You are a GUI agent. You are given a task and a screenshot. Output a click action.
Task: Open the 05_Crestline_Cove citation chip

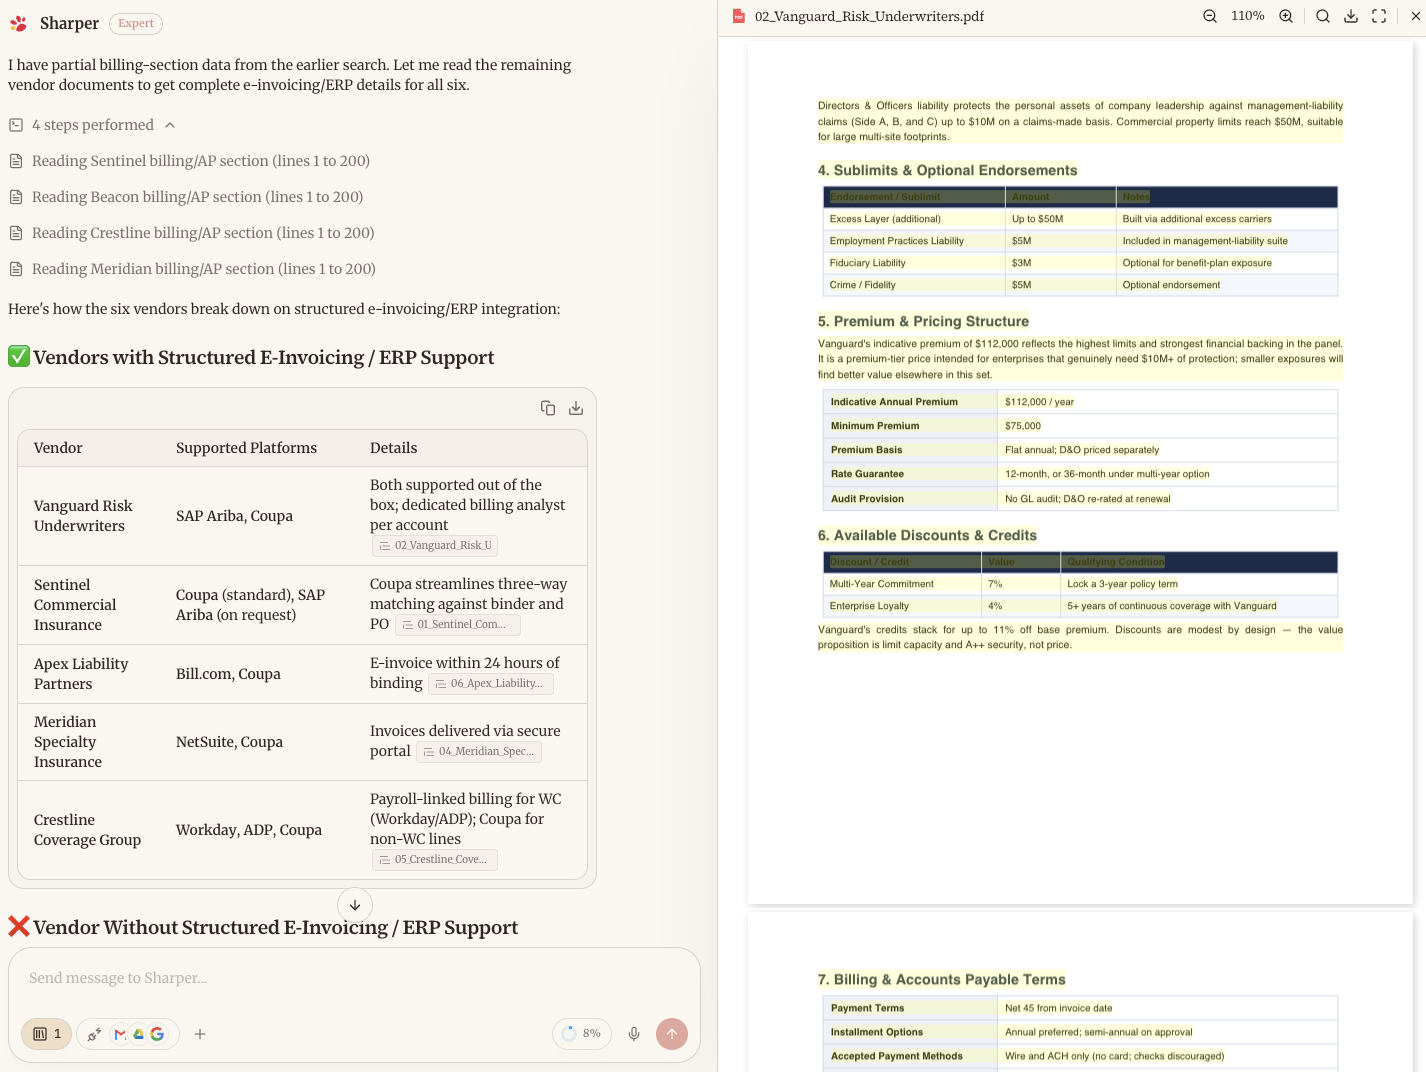pyautogui.click(x=435, y=859)
